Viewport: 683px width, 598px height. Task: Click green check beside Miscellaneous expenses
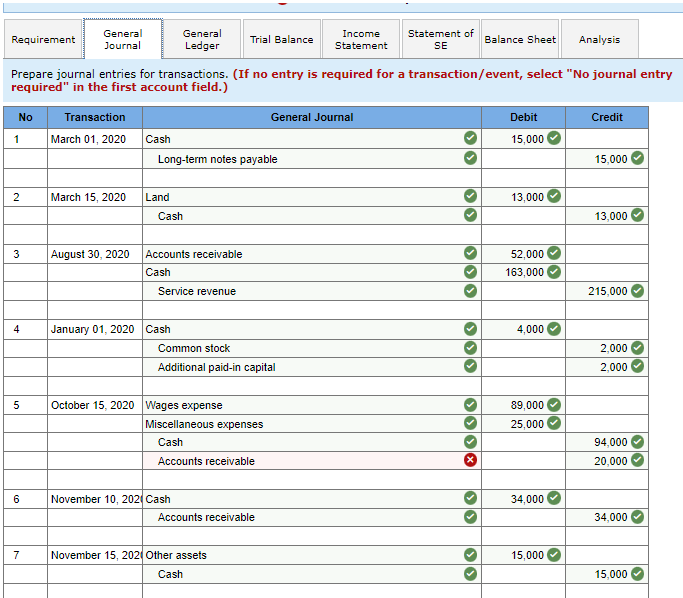point(470,423)
